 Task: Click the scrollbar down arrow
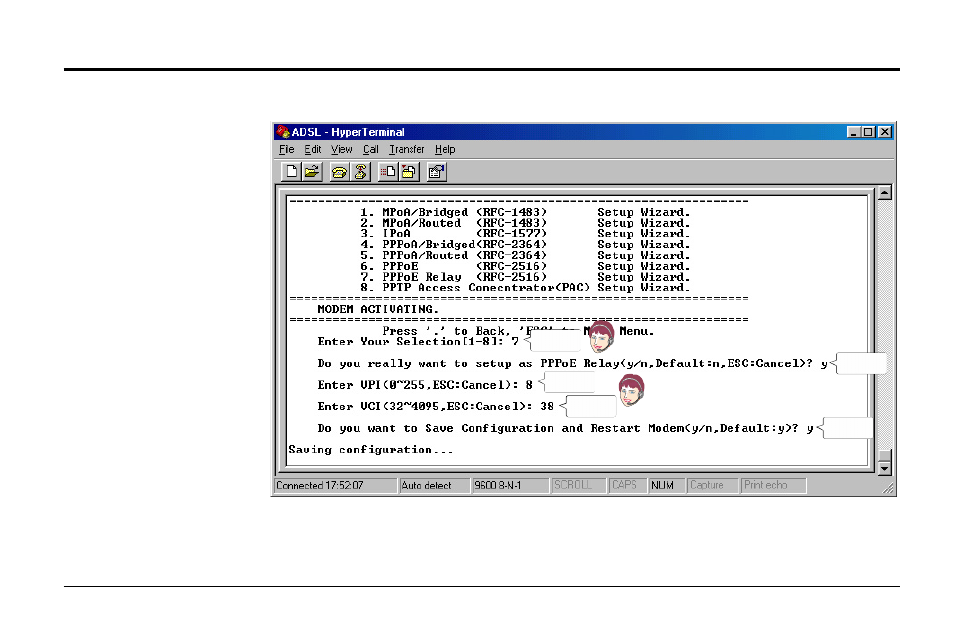[x=885, y=468]
